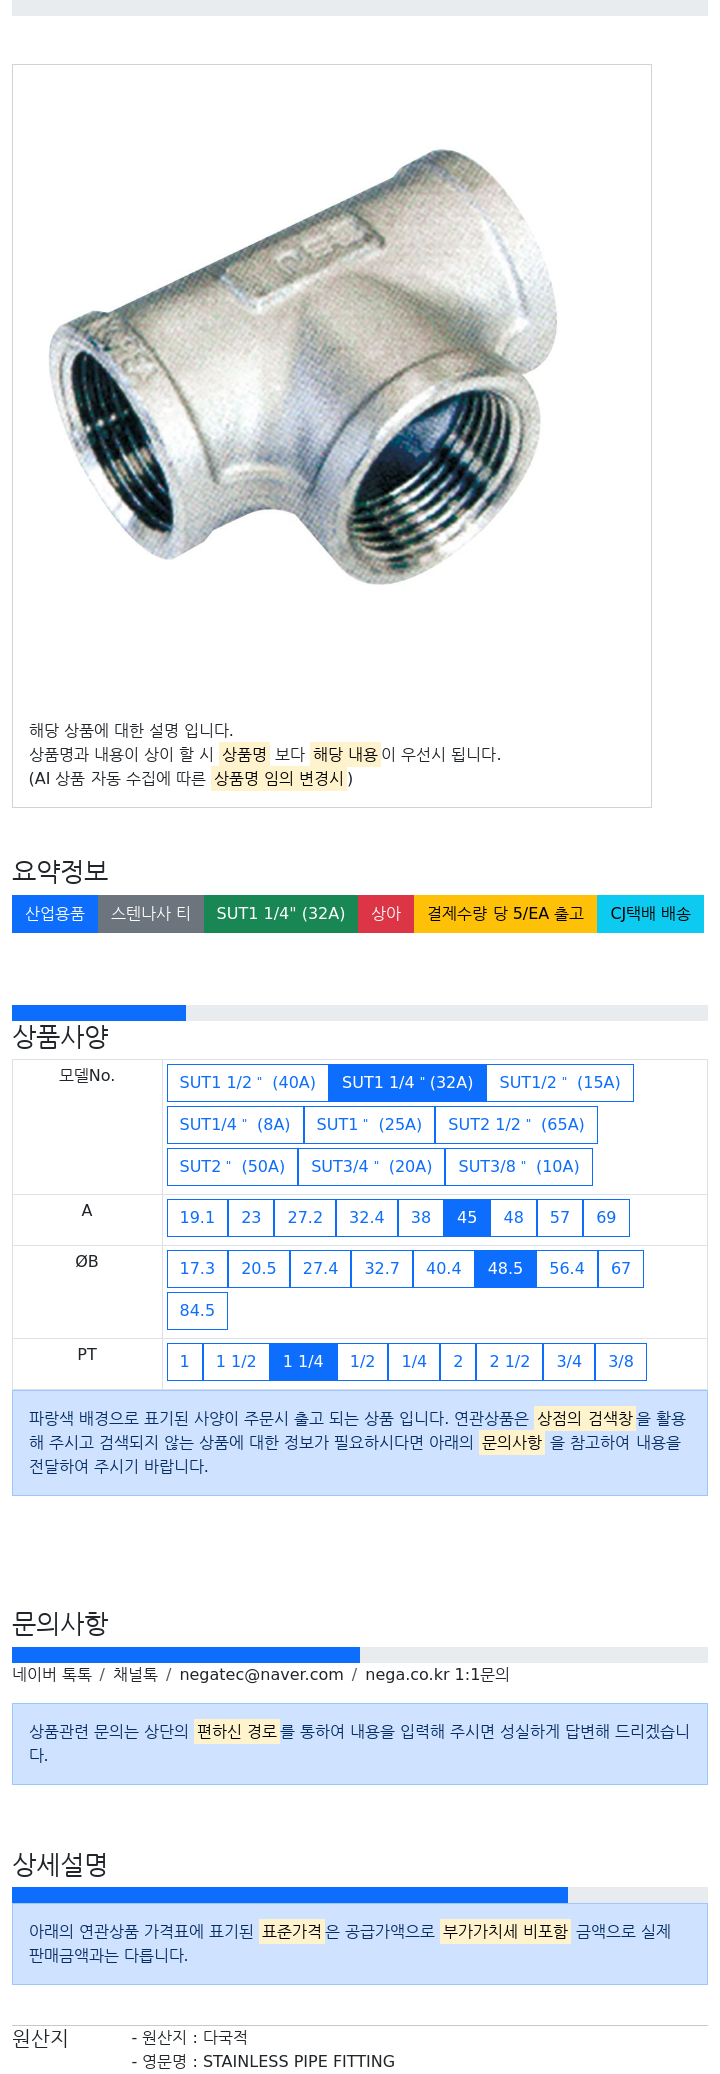Open model SUT3/8" (10A)

coord(519,1167)
